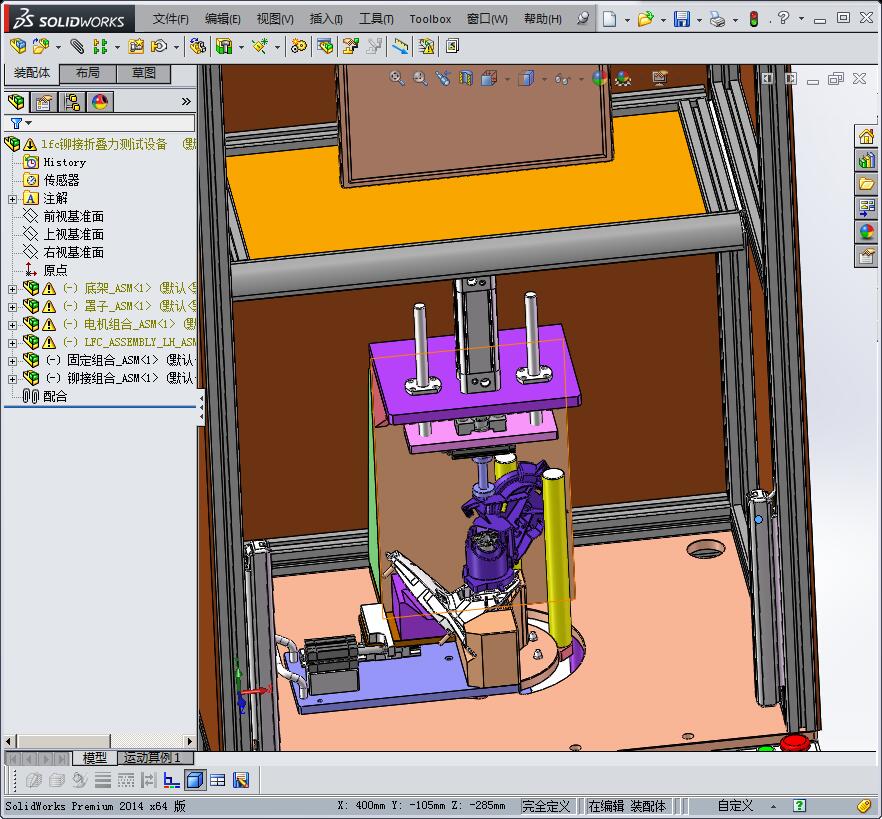Screen dimensions: 882x819
Task: Click the paperclip Mate icon in the assembly toolbar
Action: [x=77, y=46]
